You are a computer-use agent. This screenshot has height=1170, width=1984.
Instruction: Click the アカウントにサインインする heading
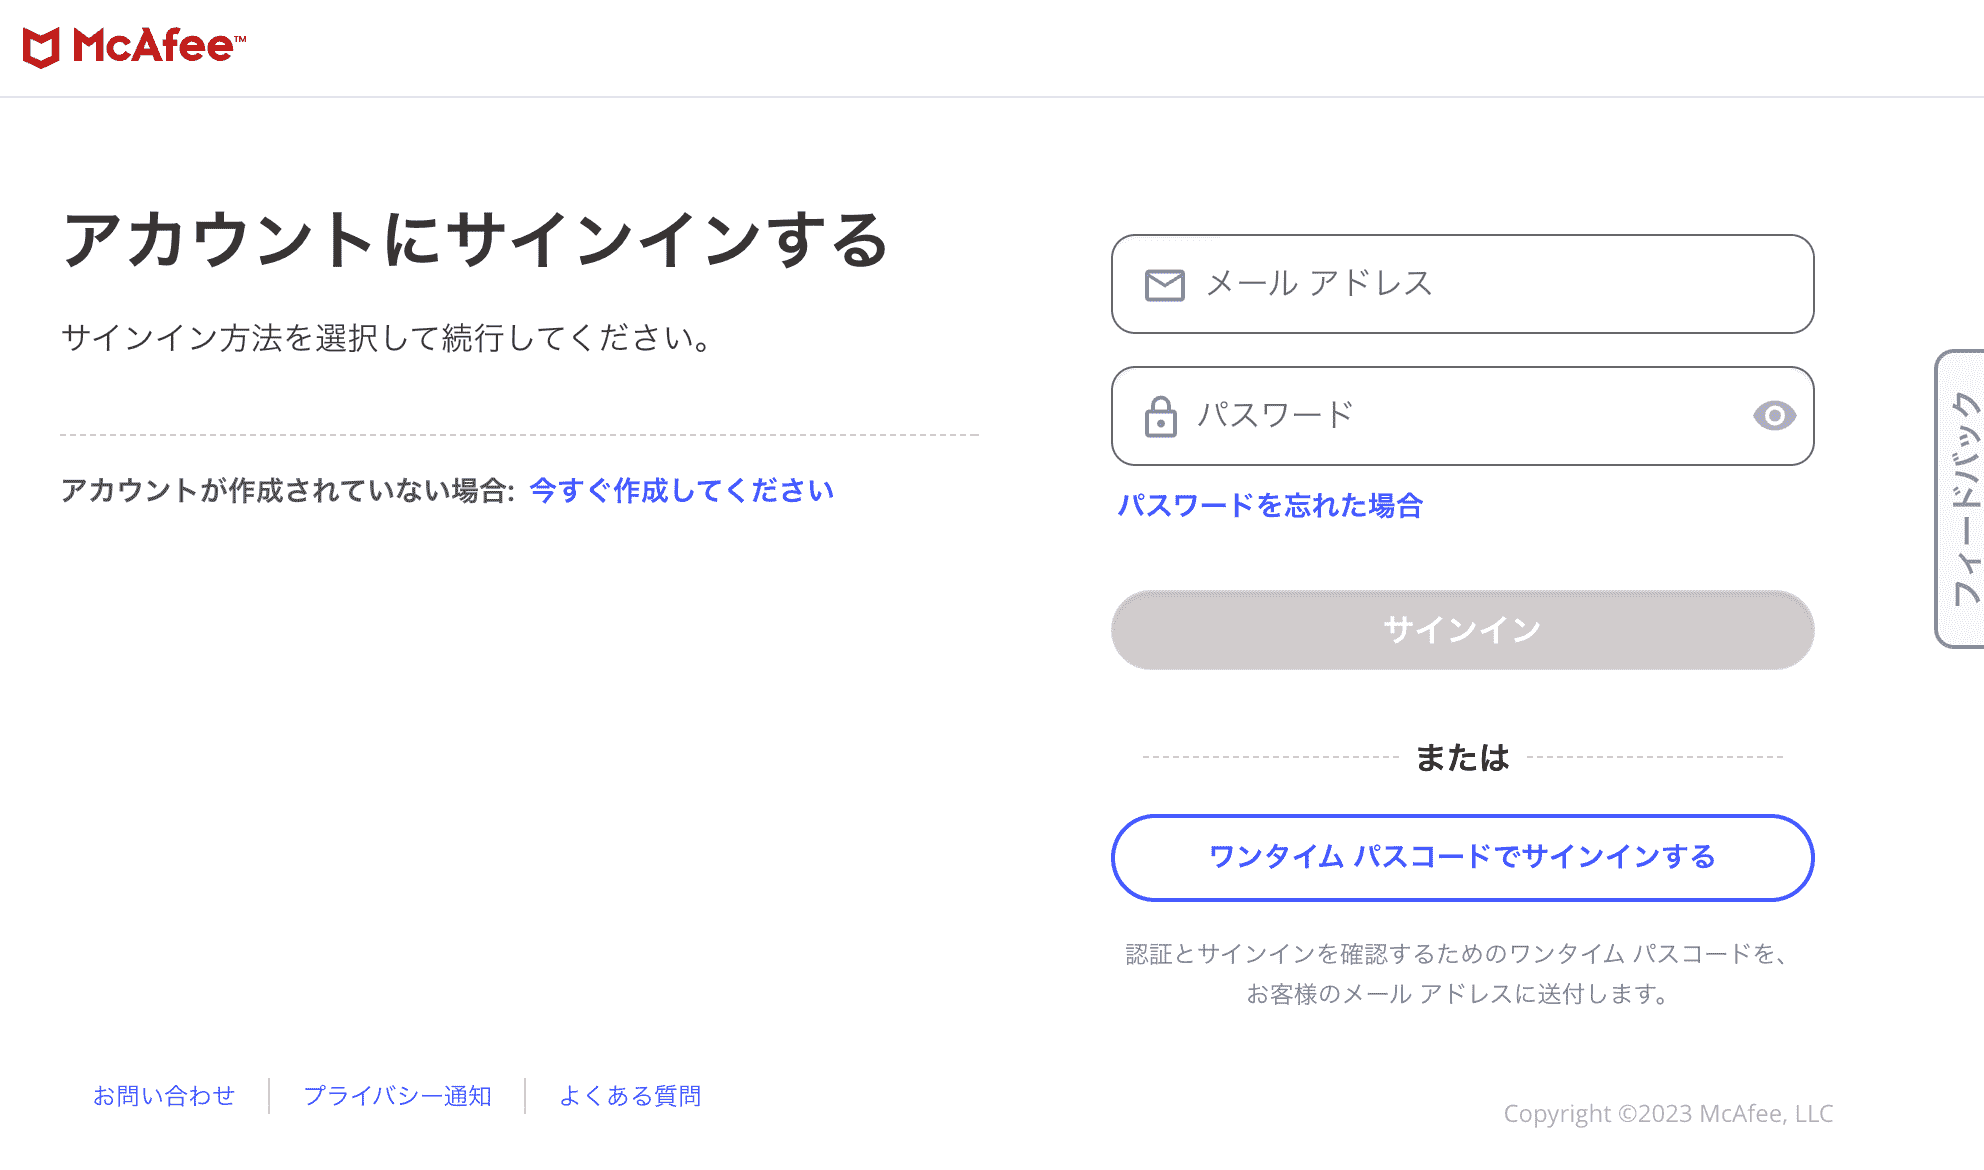pyautogui.click(x=475, y=241)
